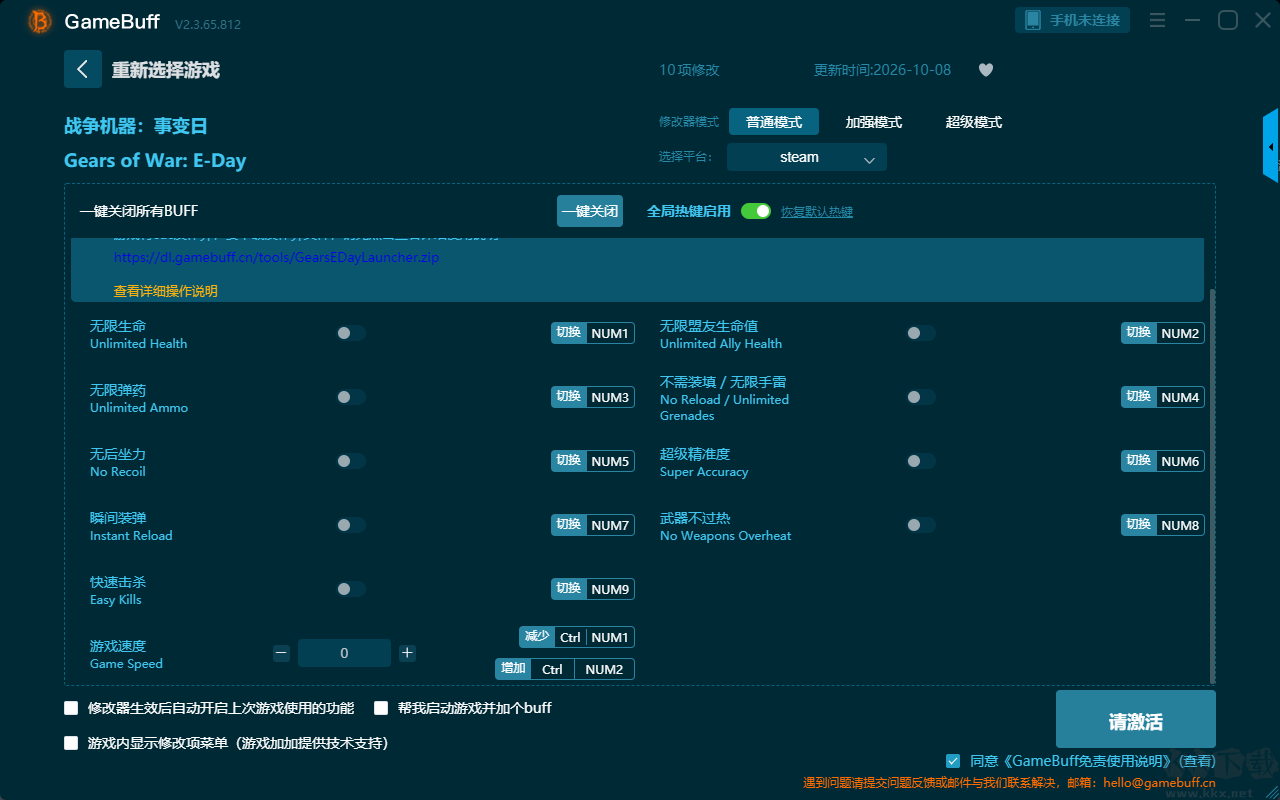1280x800 pixels.
Task: Switch to 加强模式 mode tab
Action: coord(874,122)
